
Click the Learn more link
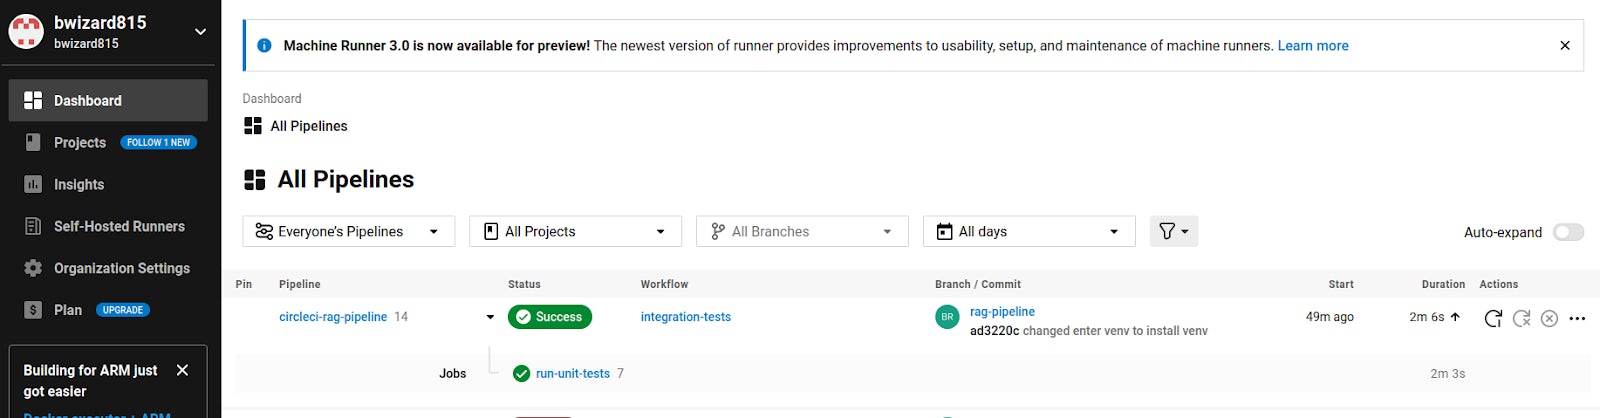(x=1312, y=45)
